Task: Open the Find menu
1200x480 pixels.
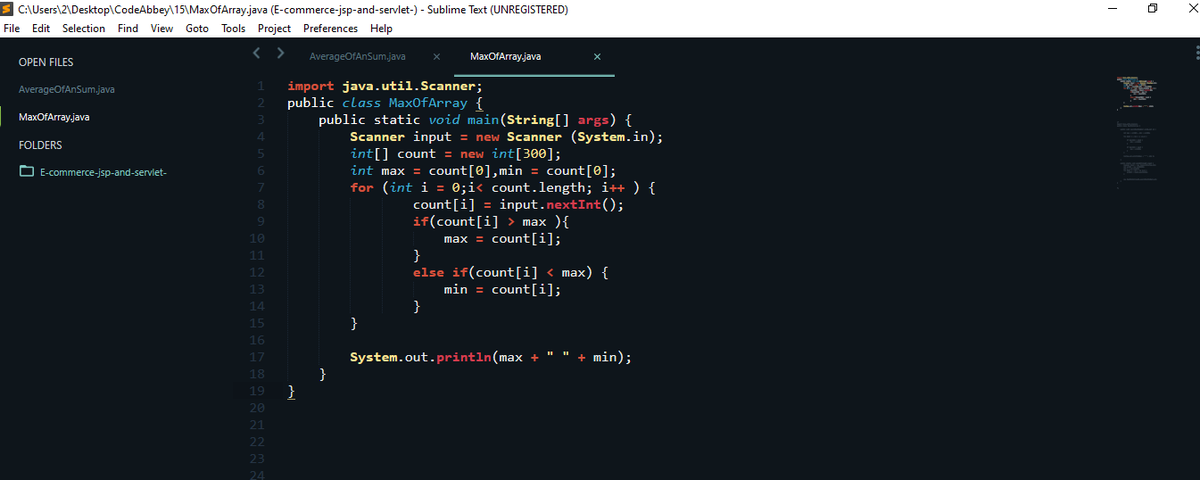Action: pyautogui.click(x=128, y=28)
